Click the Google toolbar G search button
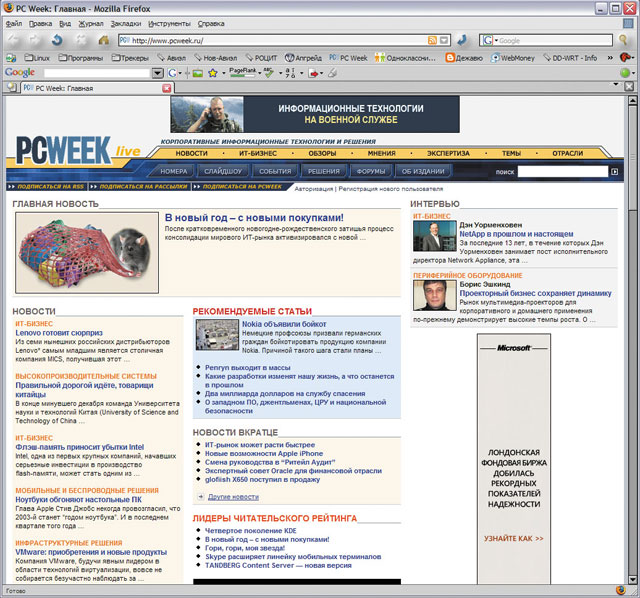640x598 pixels. [x=172, y=73]
